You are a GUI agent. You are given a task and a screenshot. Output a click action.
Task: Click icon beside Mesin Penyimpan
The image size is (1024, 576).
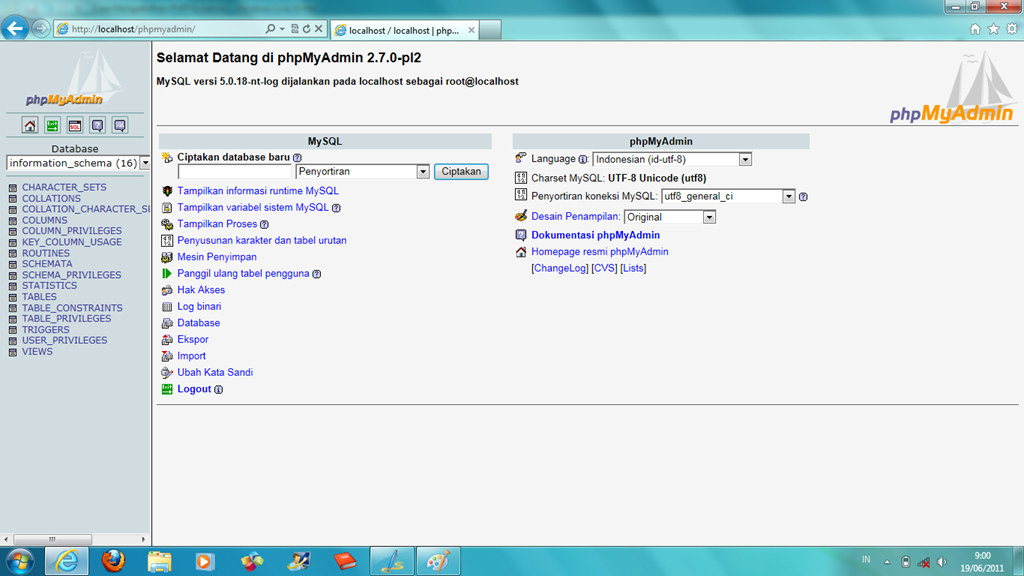(167, 257)
